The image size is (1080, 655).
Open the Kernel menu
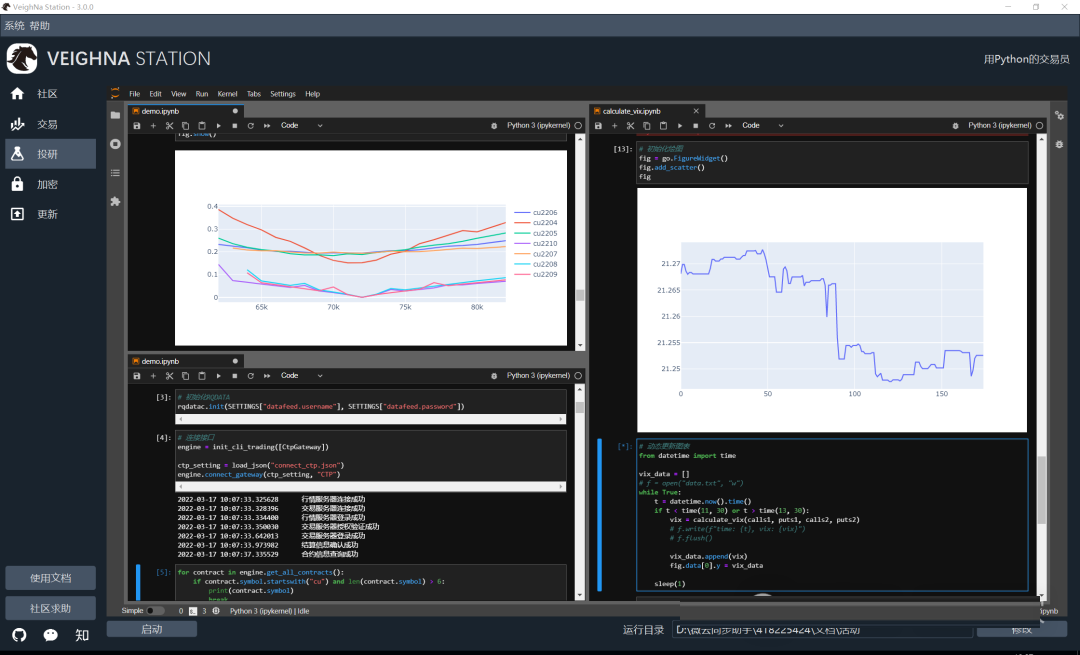[227, 94]
